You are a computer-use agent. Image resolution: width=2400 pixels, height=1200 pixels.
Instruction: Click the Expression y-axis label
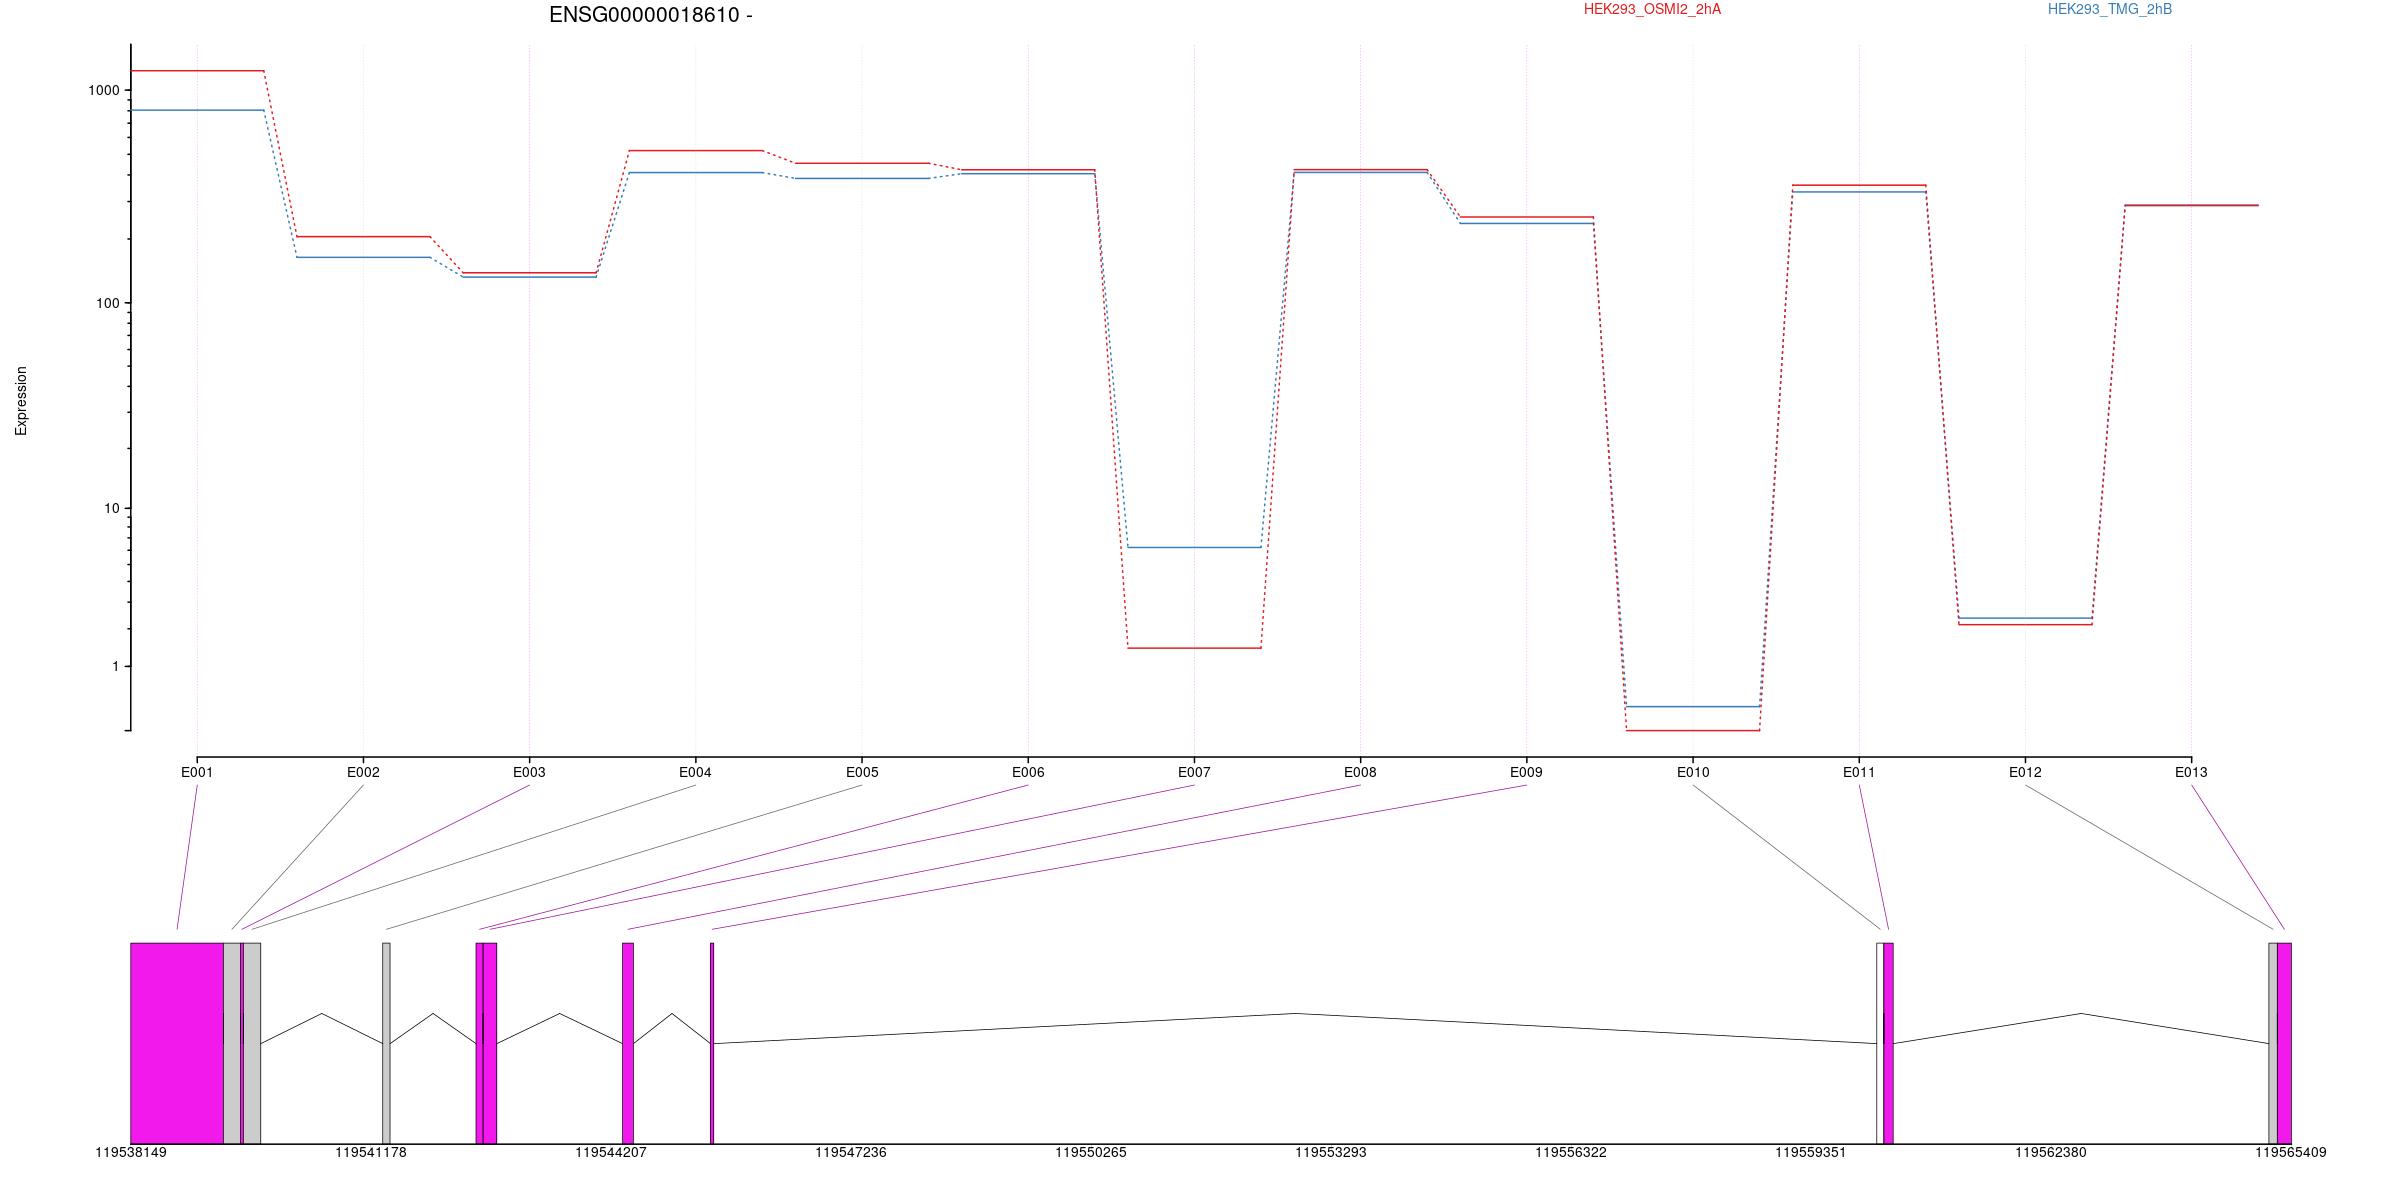(21, 401)
